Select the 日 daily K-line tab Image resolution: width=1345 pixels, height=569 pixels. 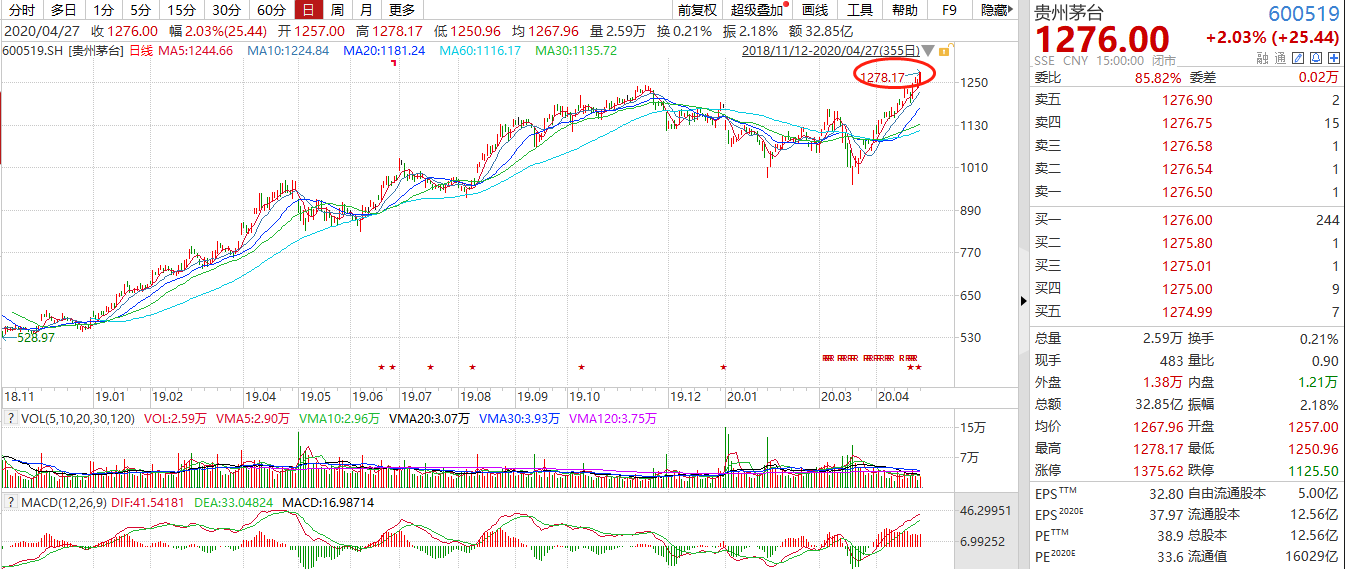[x=308, y=10]
